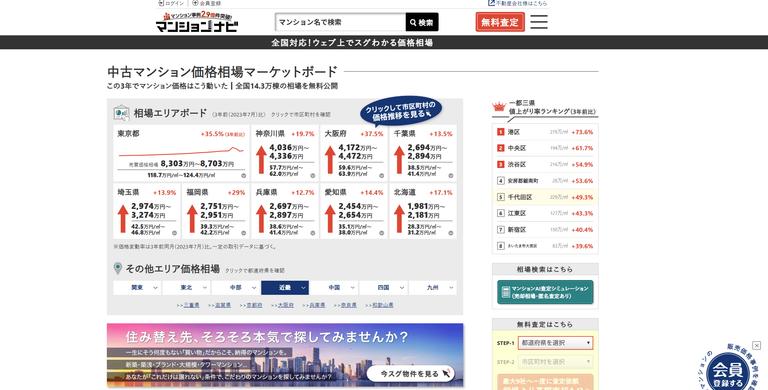
Task: Expand the selected 近畿 region dropdown
Action: (x=285, y=288)
